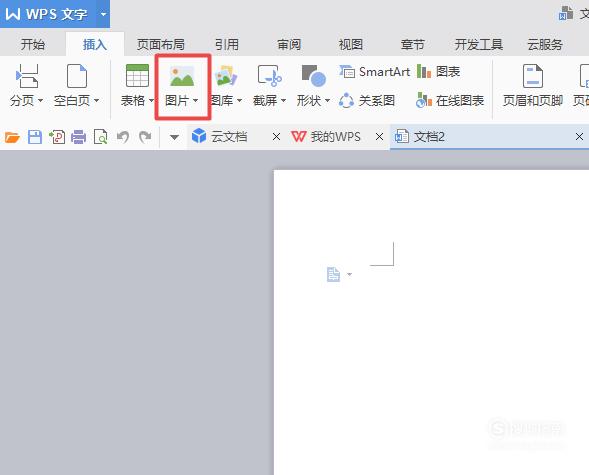Click the WPS 文字 logo button
Screen dimensions: 589x475
(x=48, y=14)
